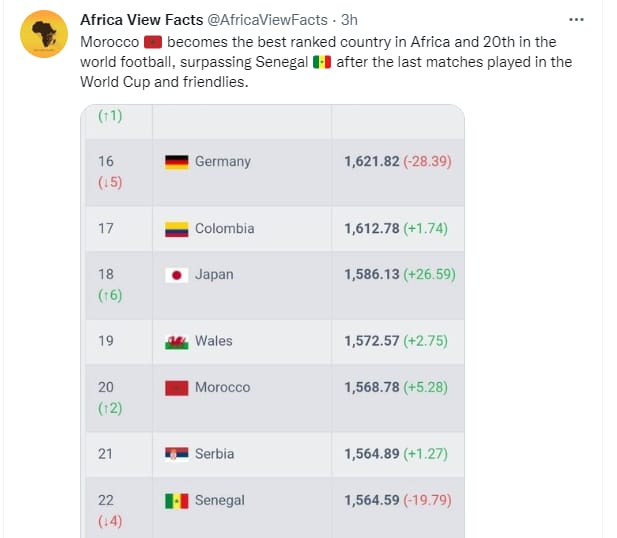This screenshot has height=538, width=617.
Task: Select the Germany country name
Action: point(223,162)
